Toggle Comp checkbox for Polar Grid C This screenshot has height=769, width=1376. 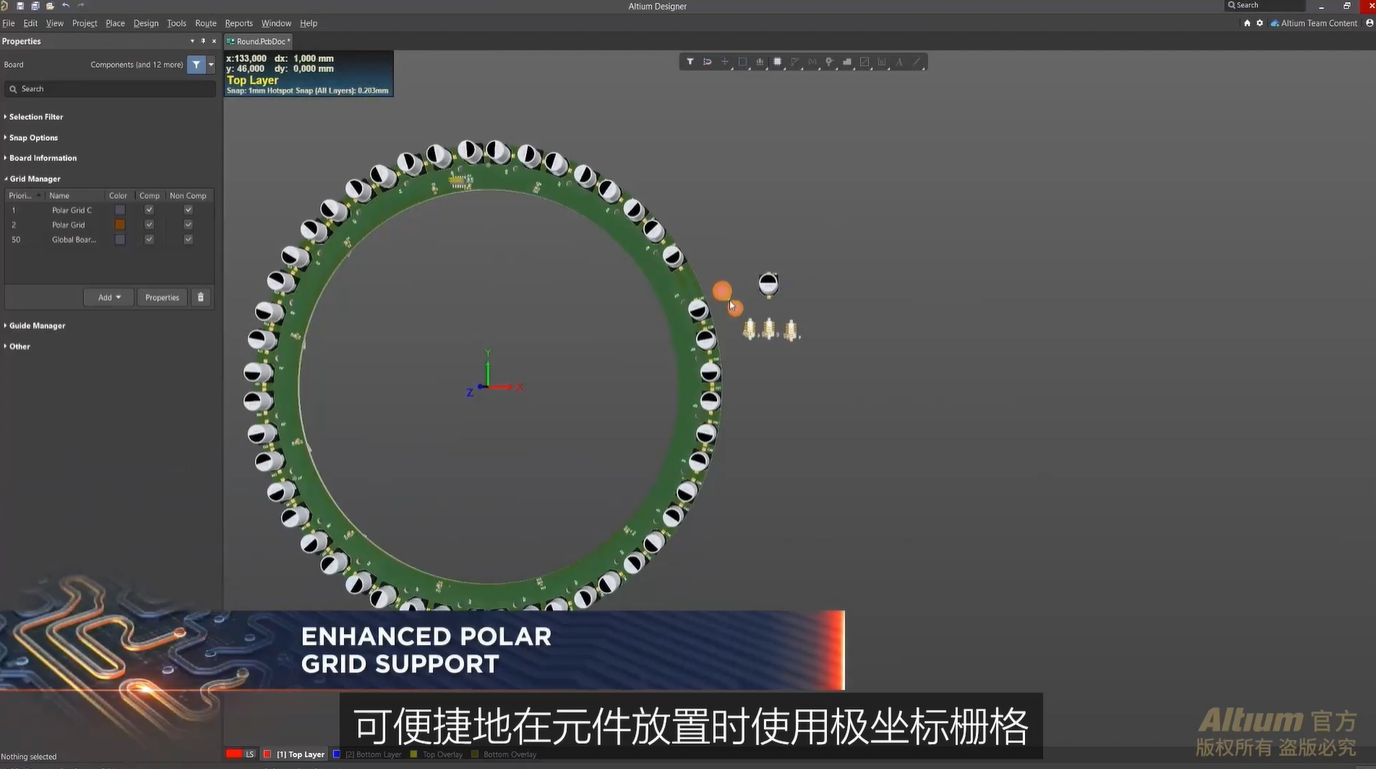pyautogui.click(x=149, y=210)
